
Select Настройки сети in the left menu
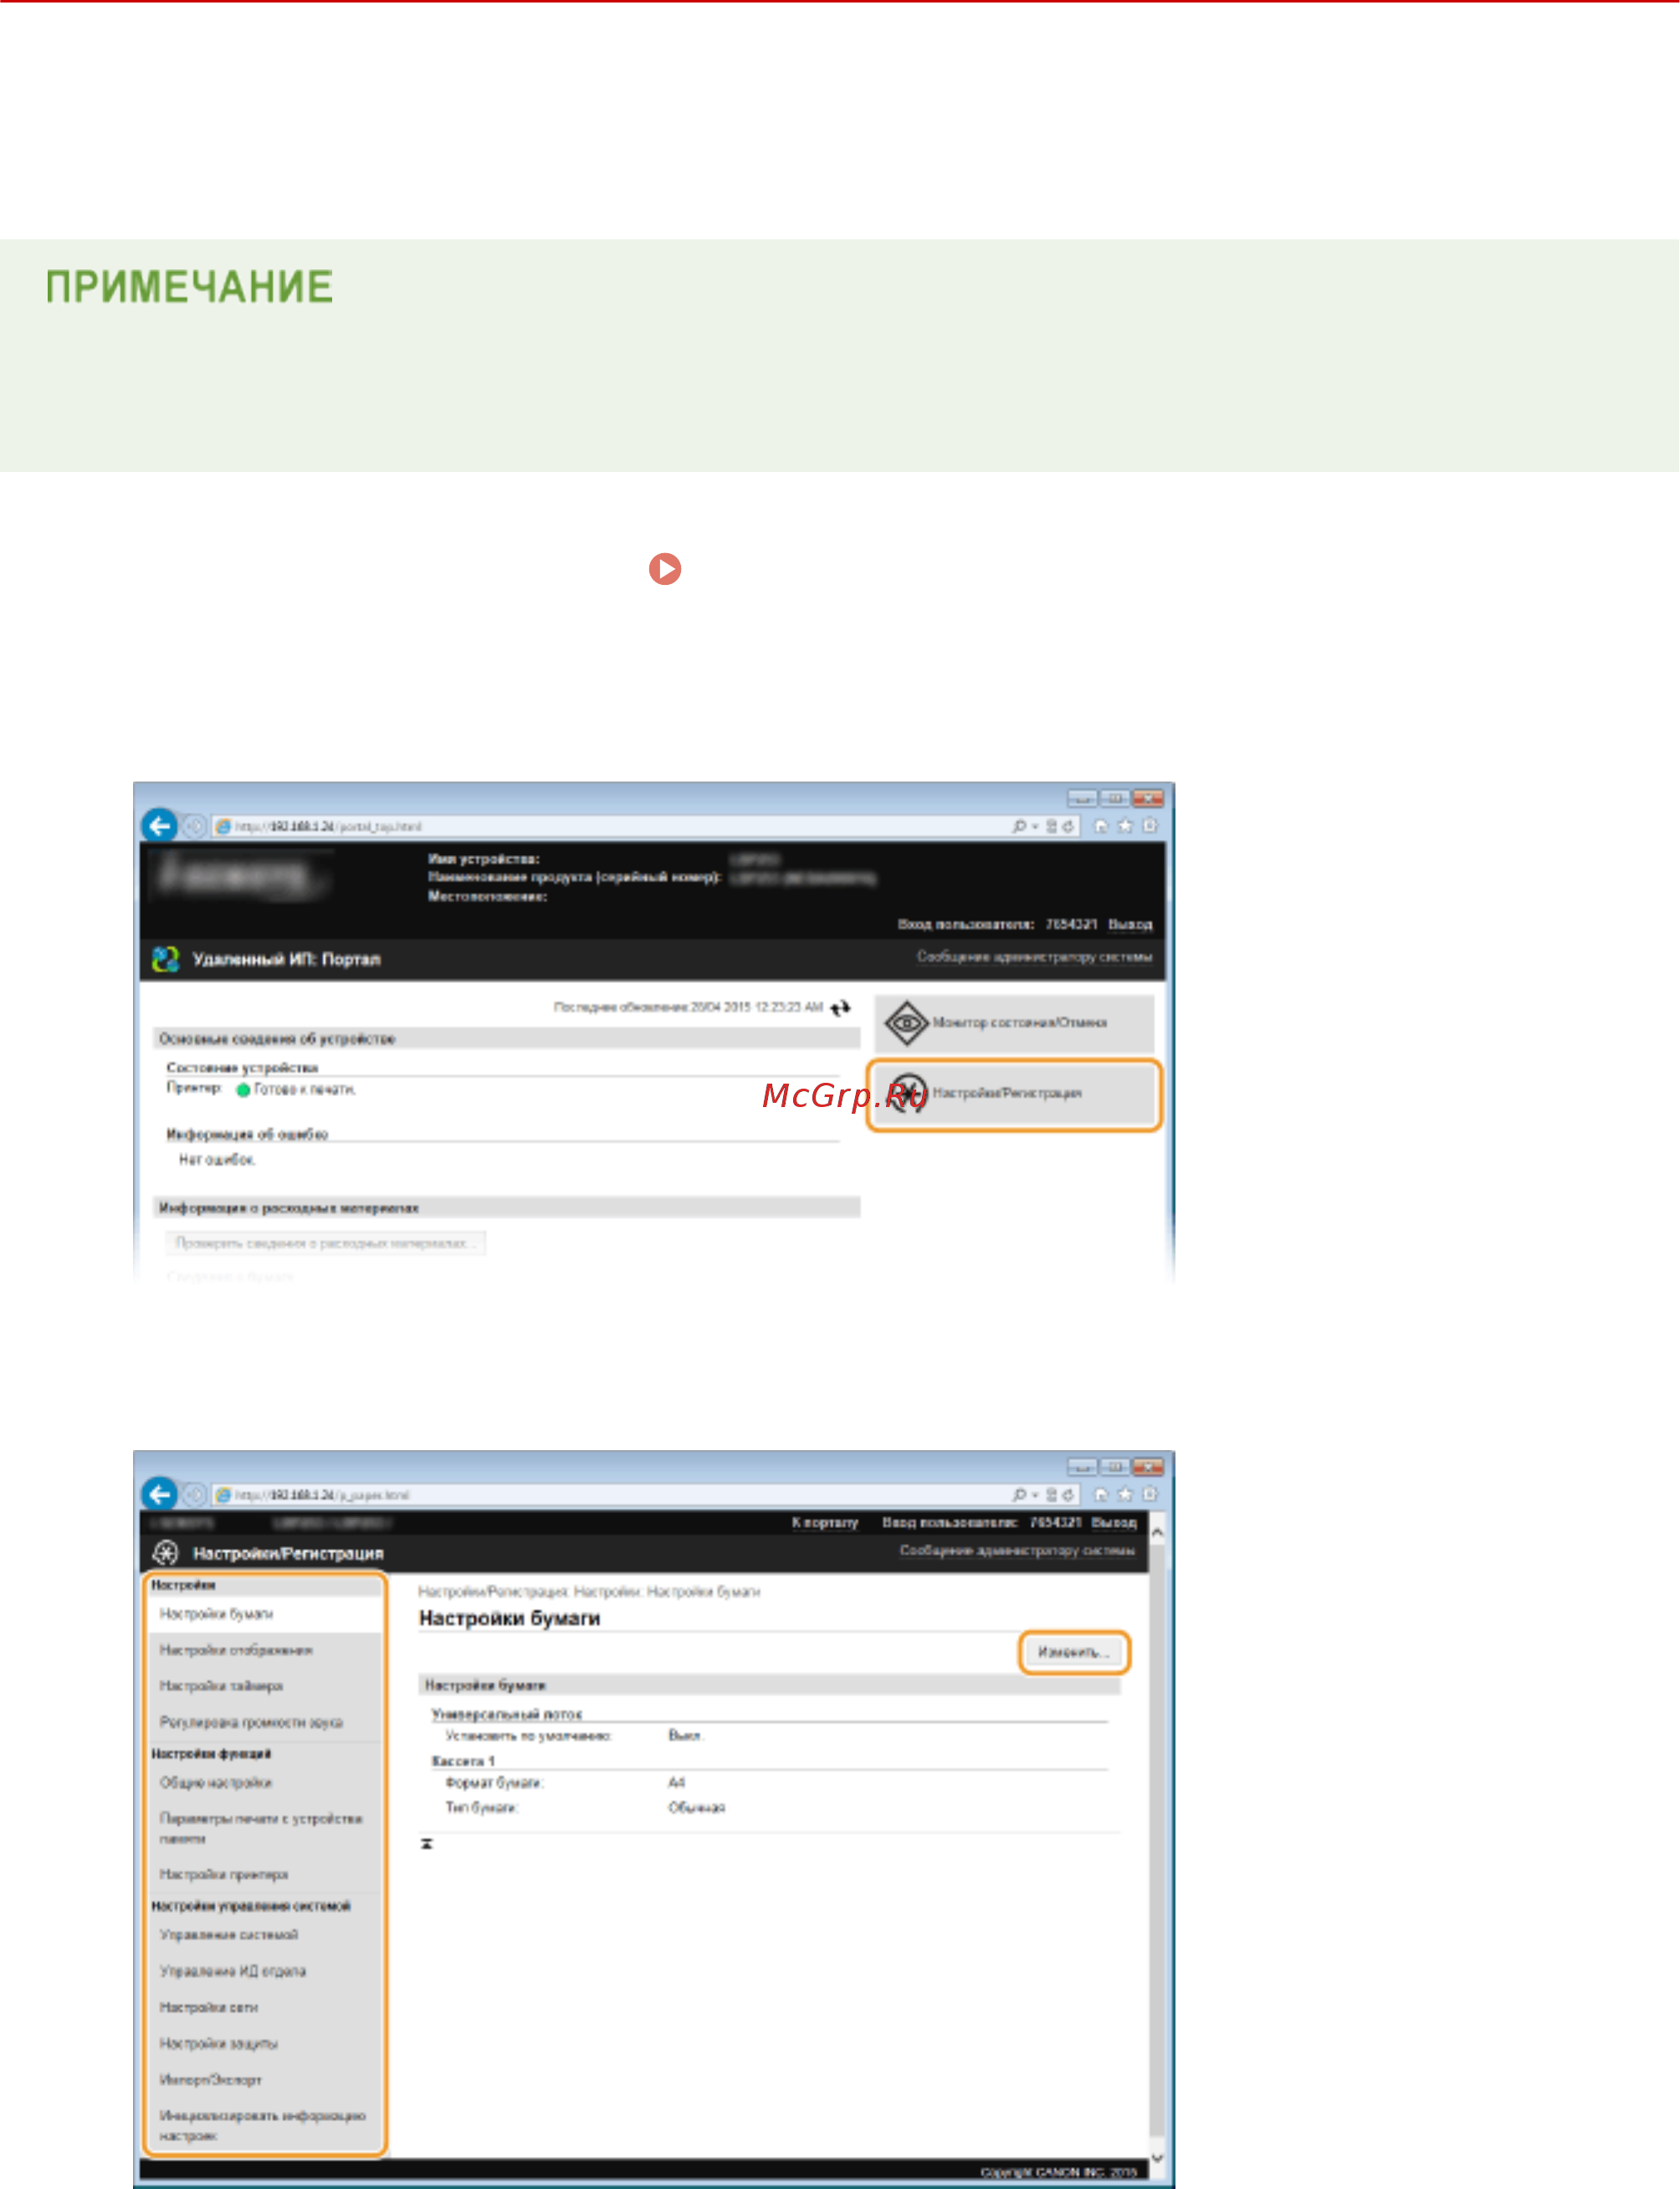pos(265,2007)
